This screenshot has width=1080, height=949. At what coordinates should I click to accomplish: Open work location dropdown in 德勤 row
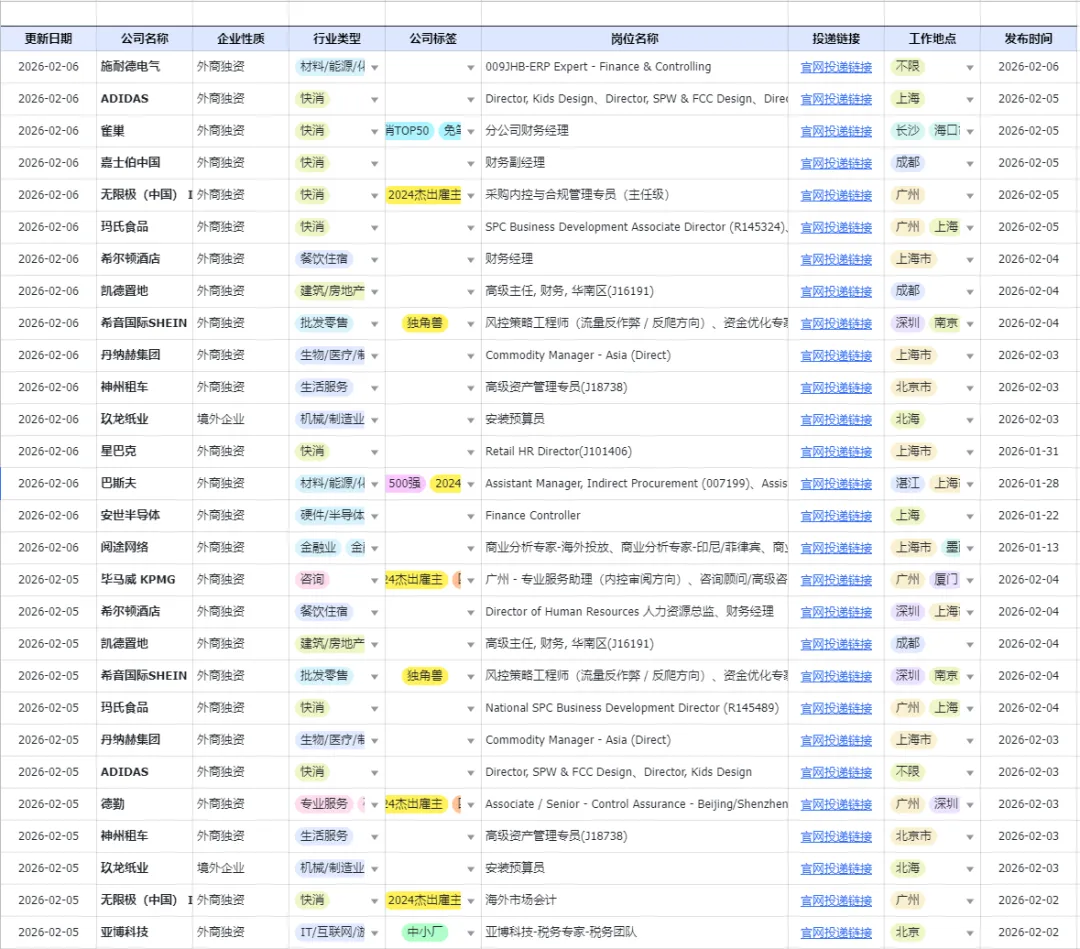point(970,805)
